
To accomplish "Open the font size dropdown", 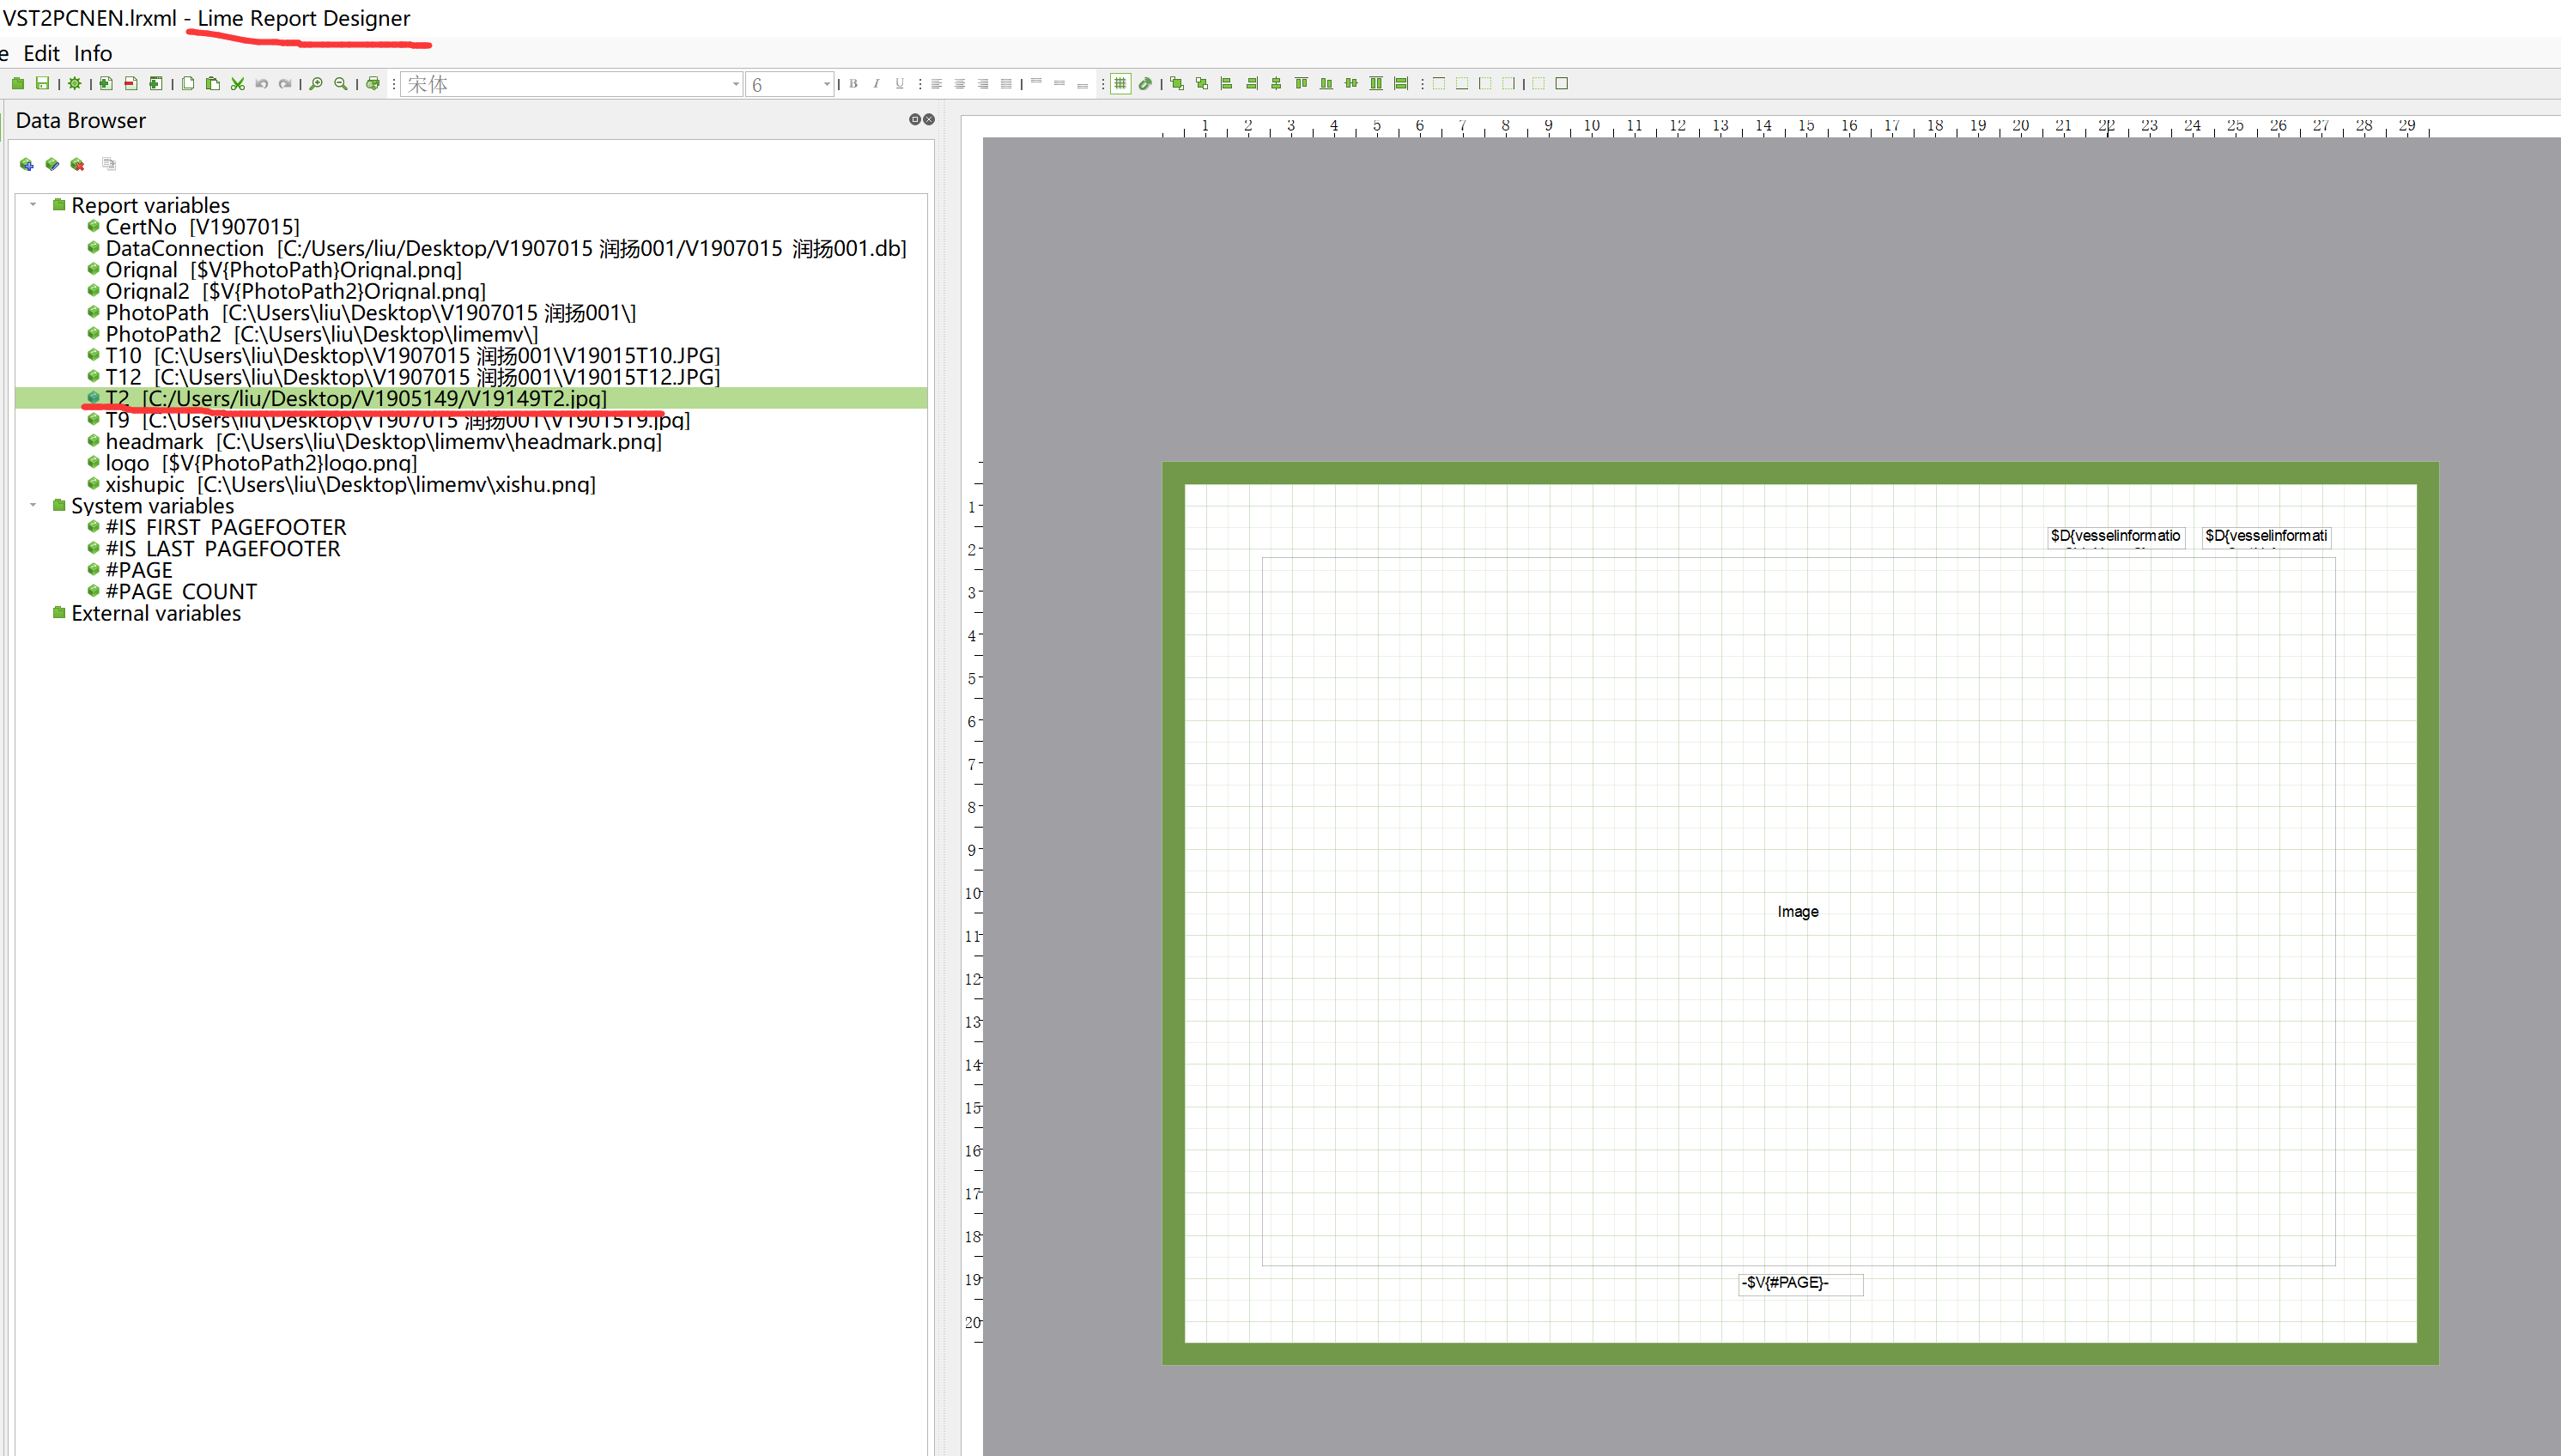I will click(x=826, y=84).
